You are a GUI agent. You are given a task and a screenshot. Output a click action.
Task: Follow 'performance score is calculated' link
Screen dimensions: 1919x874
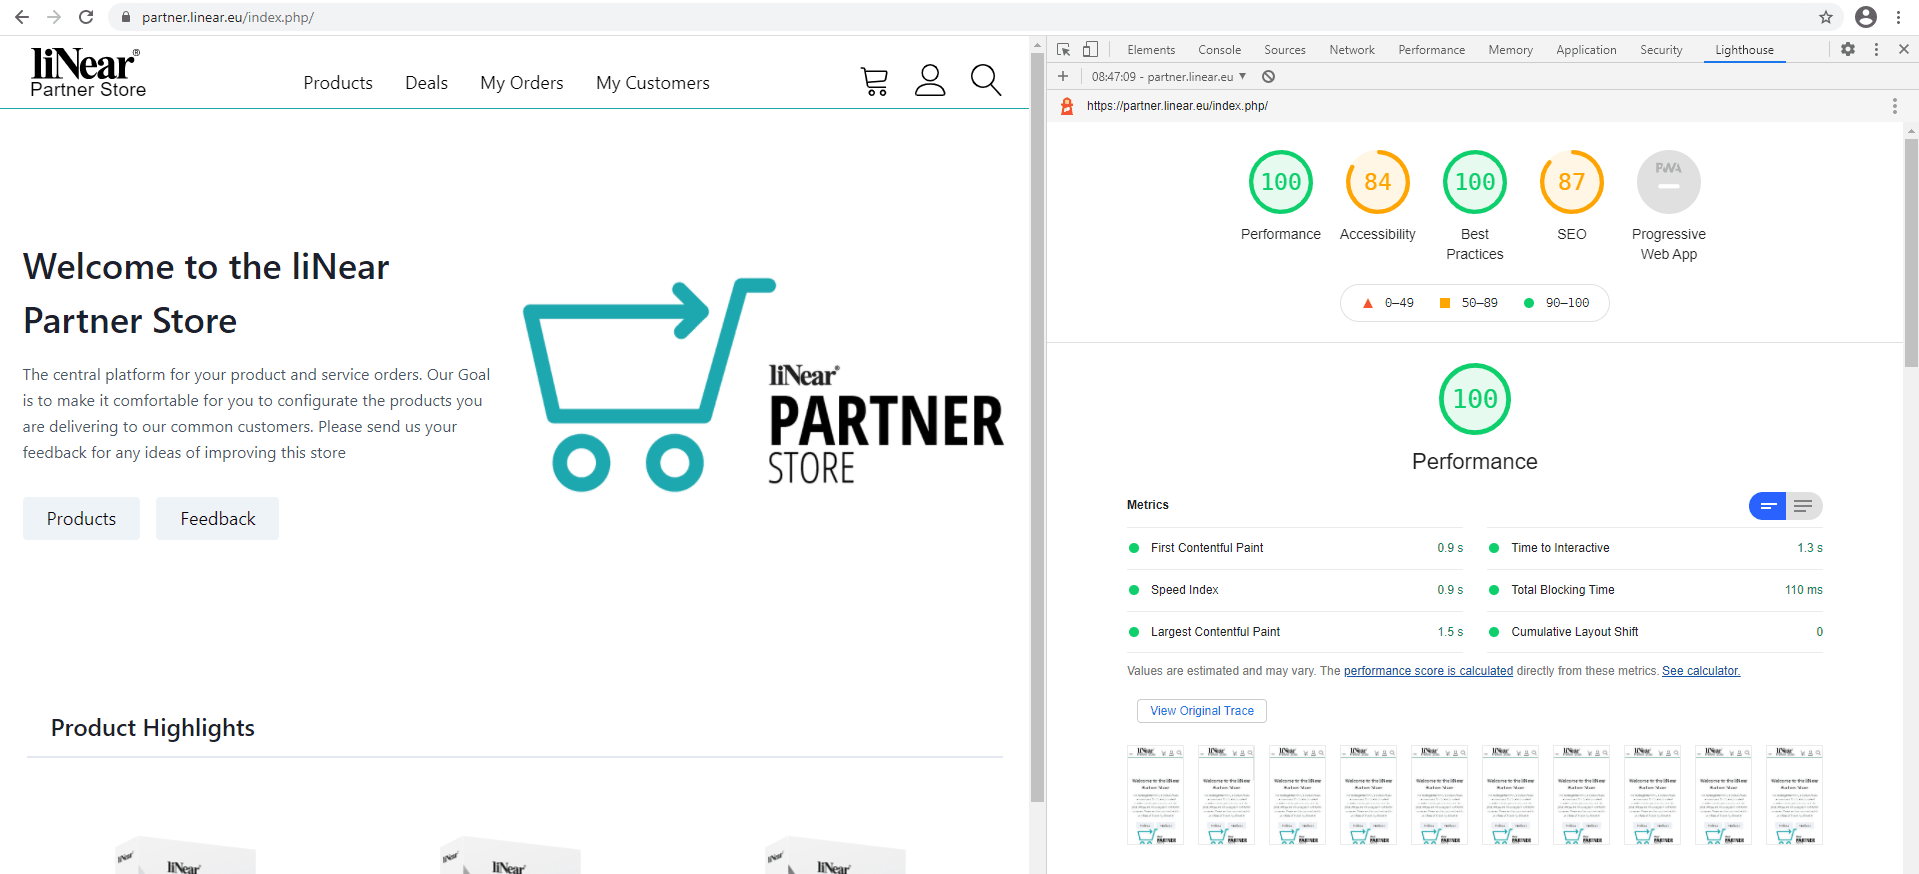(x=1428, y=671)
